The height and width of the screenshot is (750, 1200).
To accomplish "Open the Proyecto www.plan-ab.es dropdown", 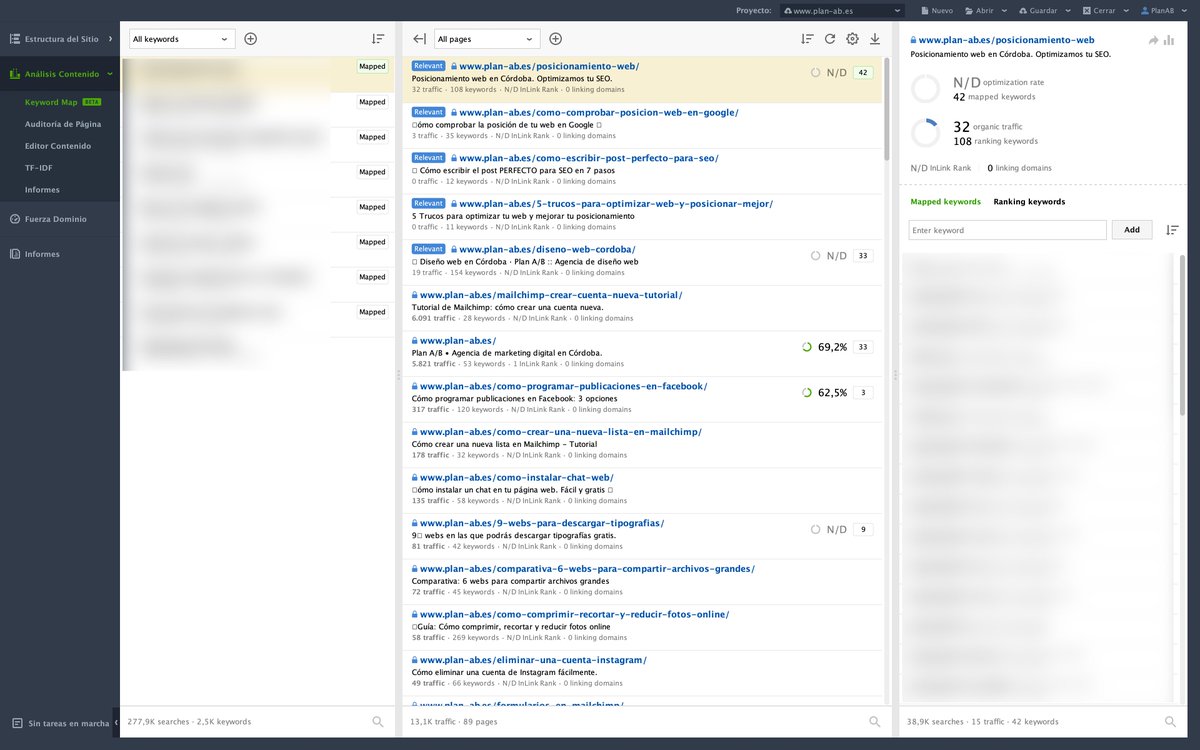I will [842, 10].
